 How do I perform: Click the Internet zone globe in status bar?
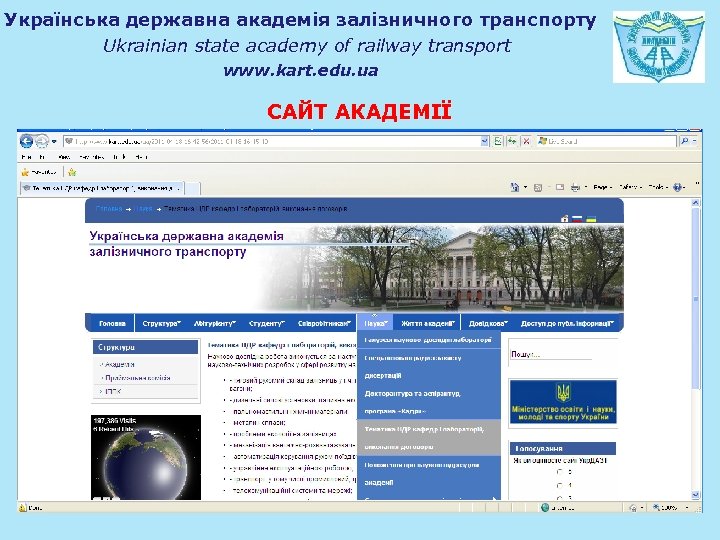[x=545, y=507]
